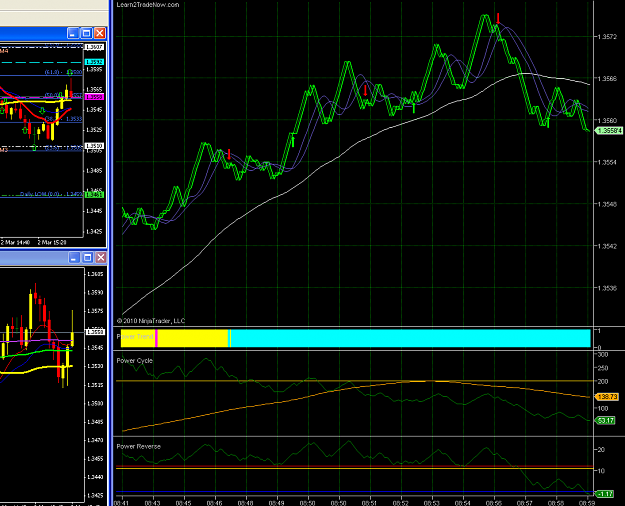Viewport: 625px width, 506px height.
Task: Click the orange Power Cycle value 138.73
Action: point(606,397)
